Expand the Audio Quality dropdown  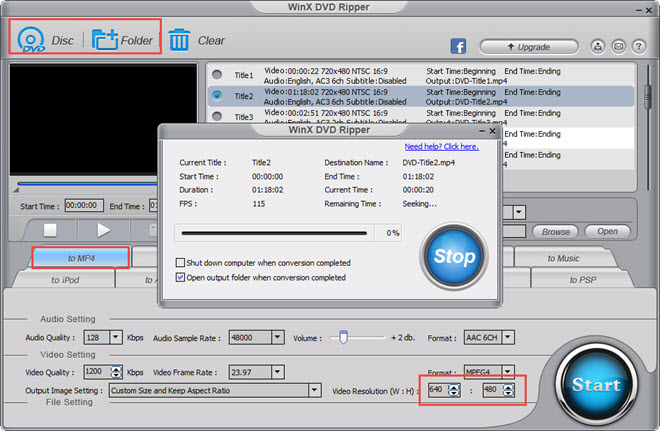pyautogui.click(x=116, y=338)
